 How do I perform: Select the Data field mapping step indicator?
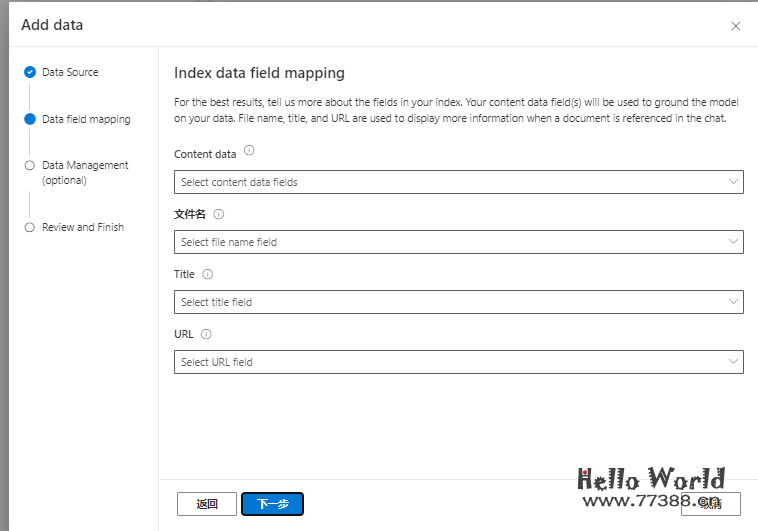pyautogui.click(x=29, y=119)
